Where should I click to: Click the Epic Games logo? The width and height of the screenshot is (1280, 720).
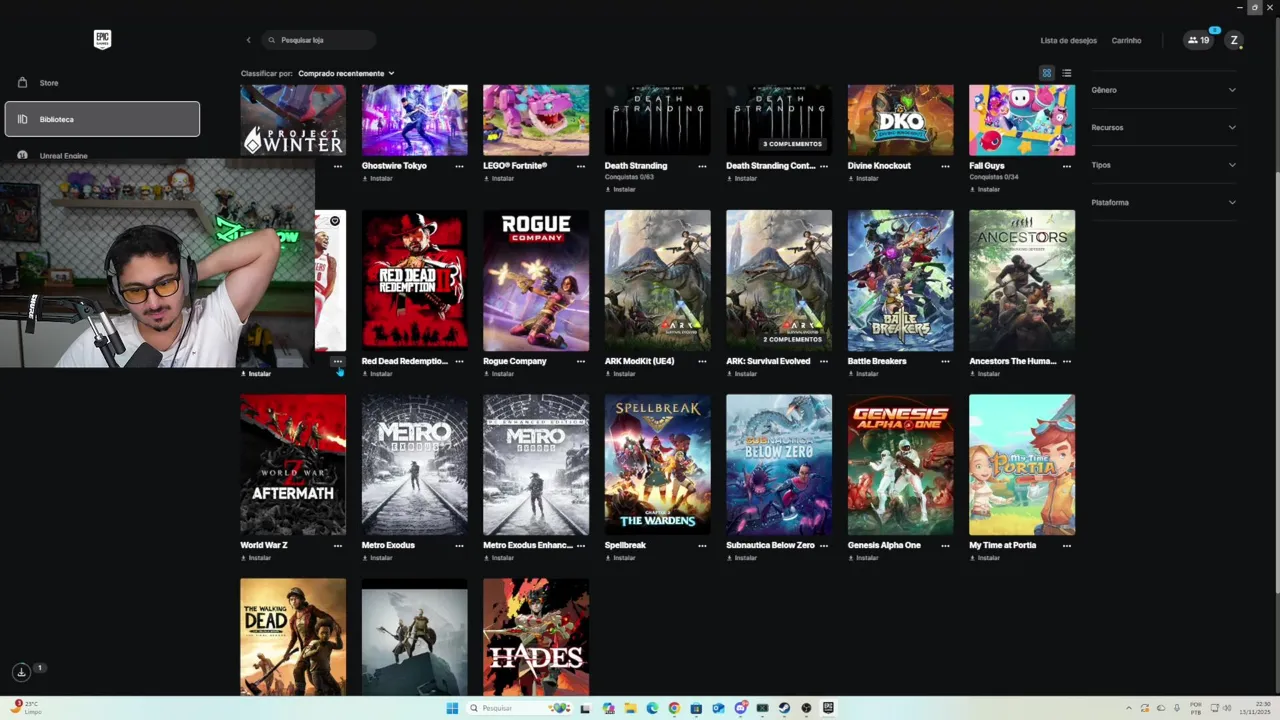(x=102, y=39)
